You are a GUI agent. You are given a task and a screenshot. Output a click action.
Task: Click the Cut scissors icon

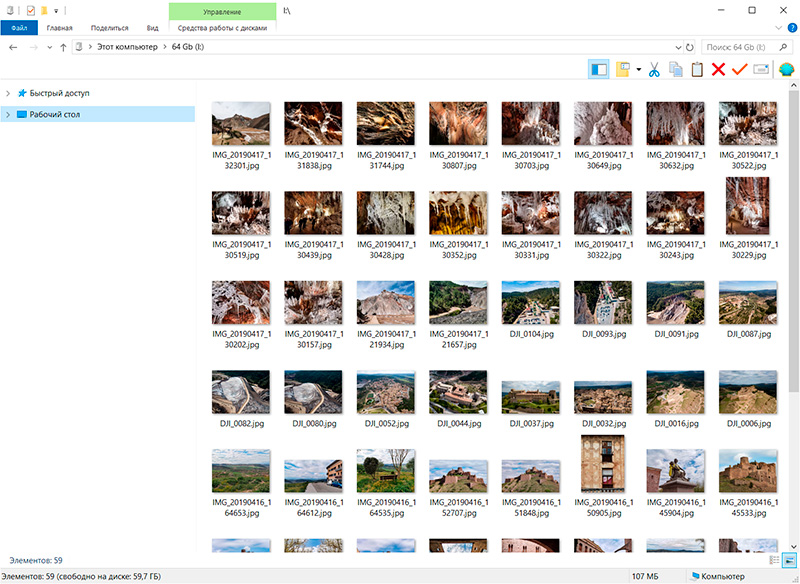653,70
